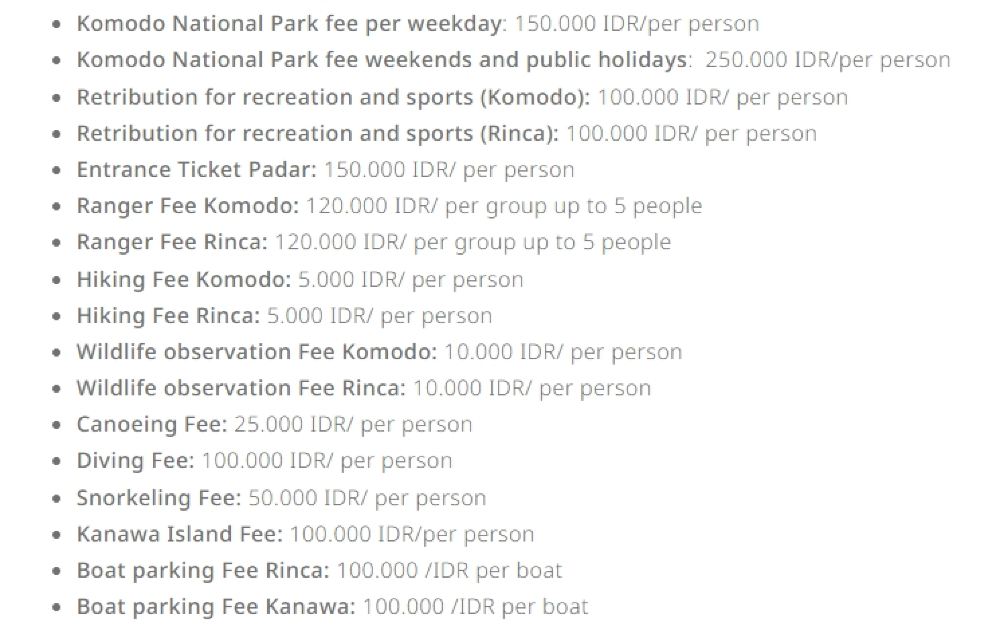Click the 'Kanawa Island Fee' label
The width and height of the screenshot is (1000, 634).
[x=179, y=534]
